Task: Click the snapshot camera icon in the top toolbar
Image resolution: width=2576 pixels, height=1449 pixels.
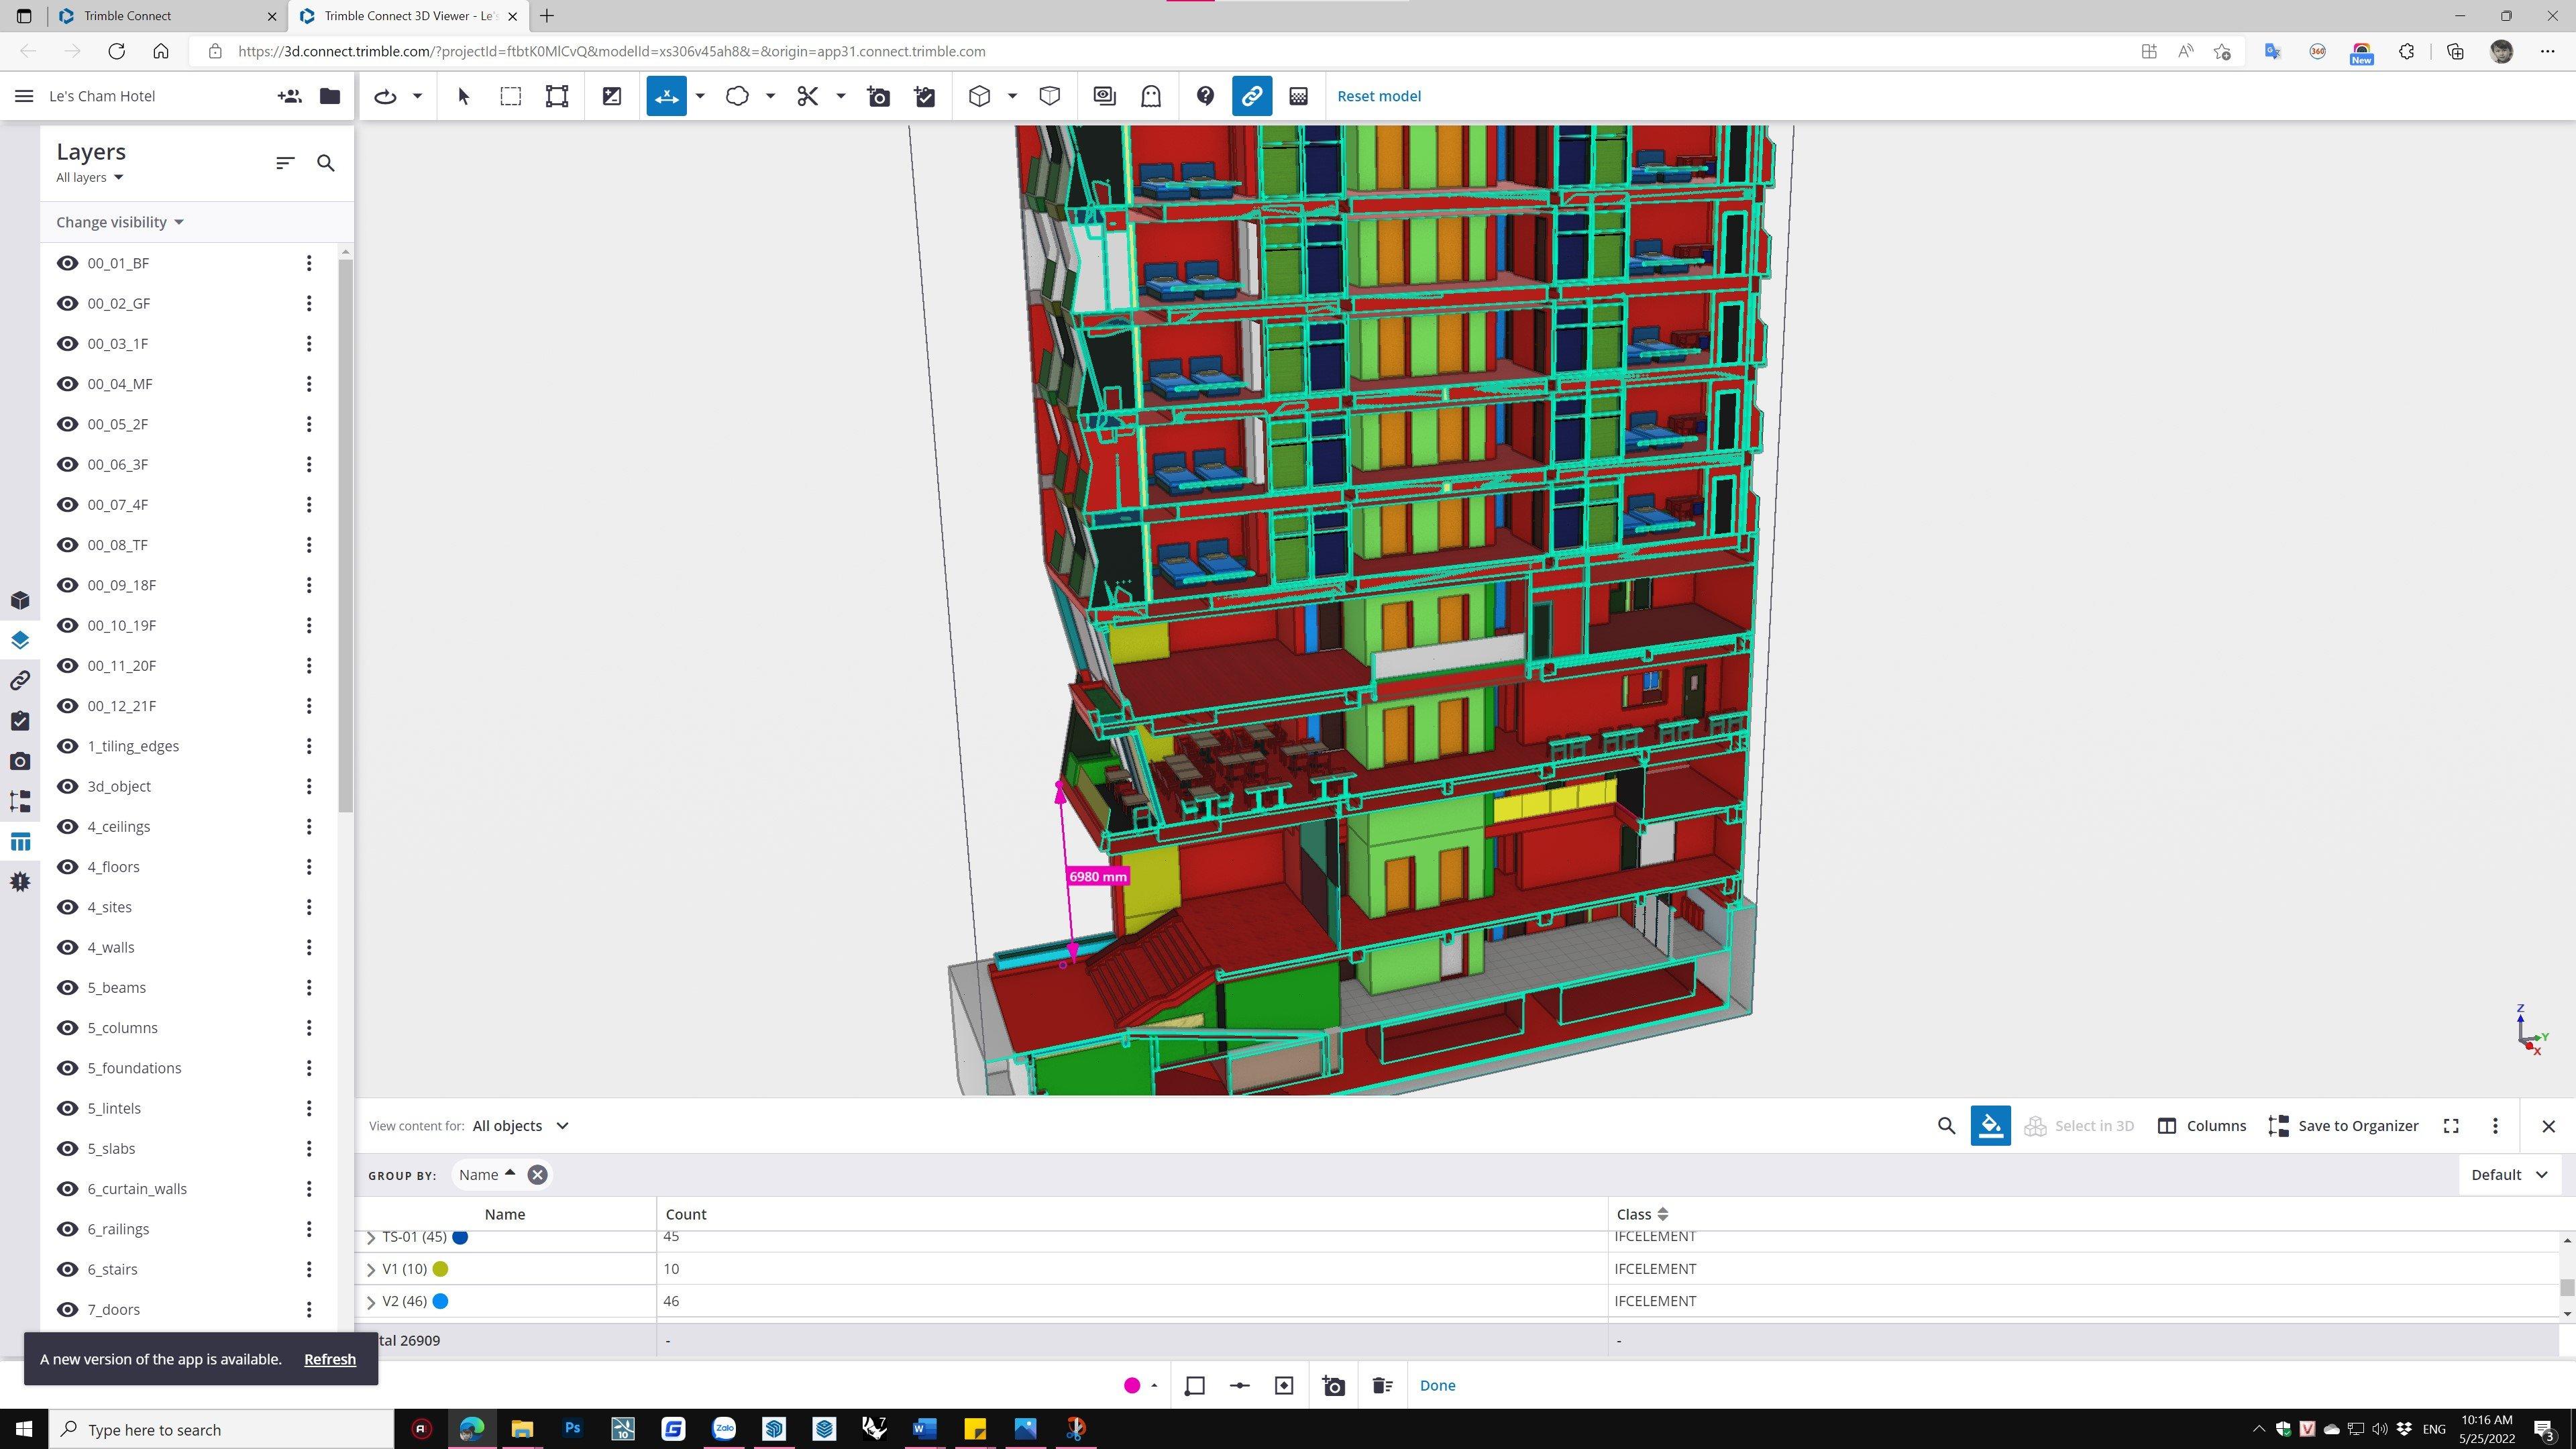Action: pos(878,96)
